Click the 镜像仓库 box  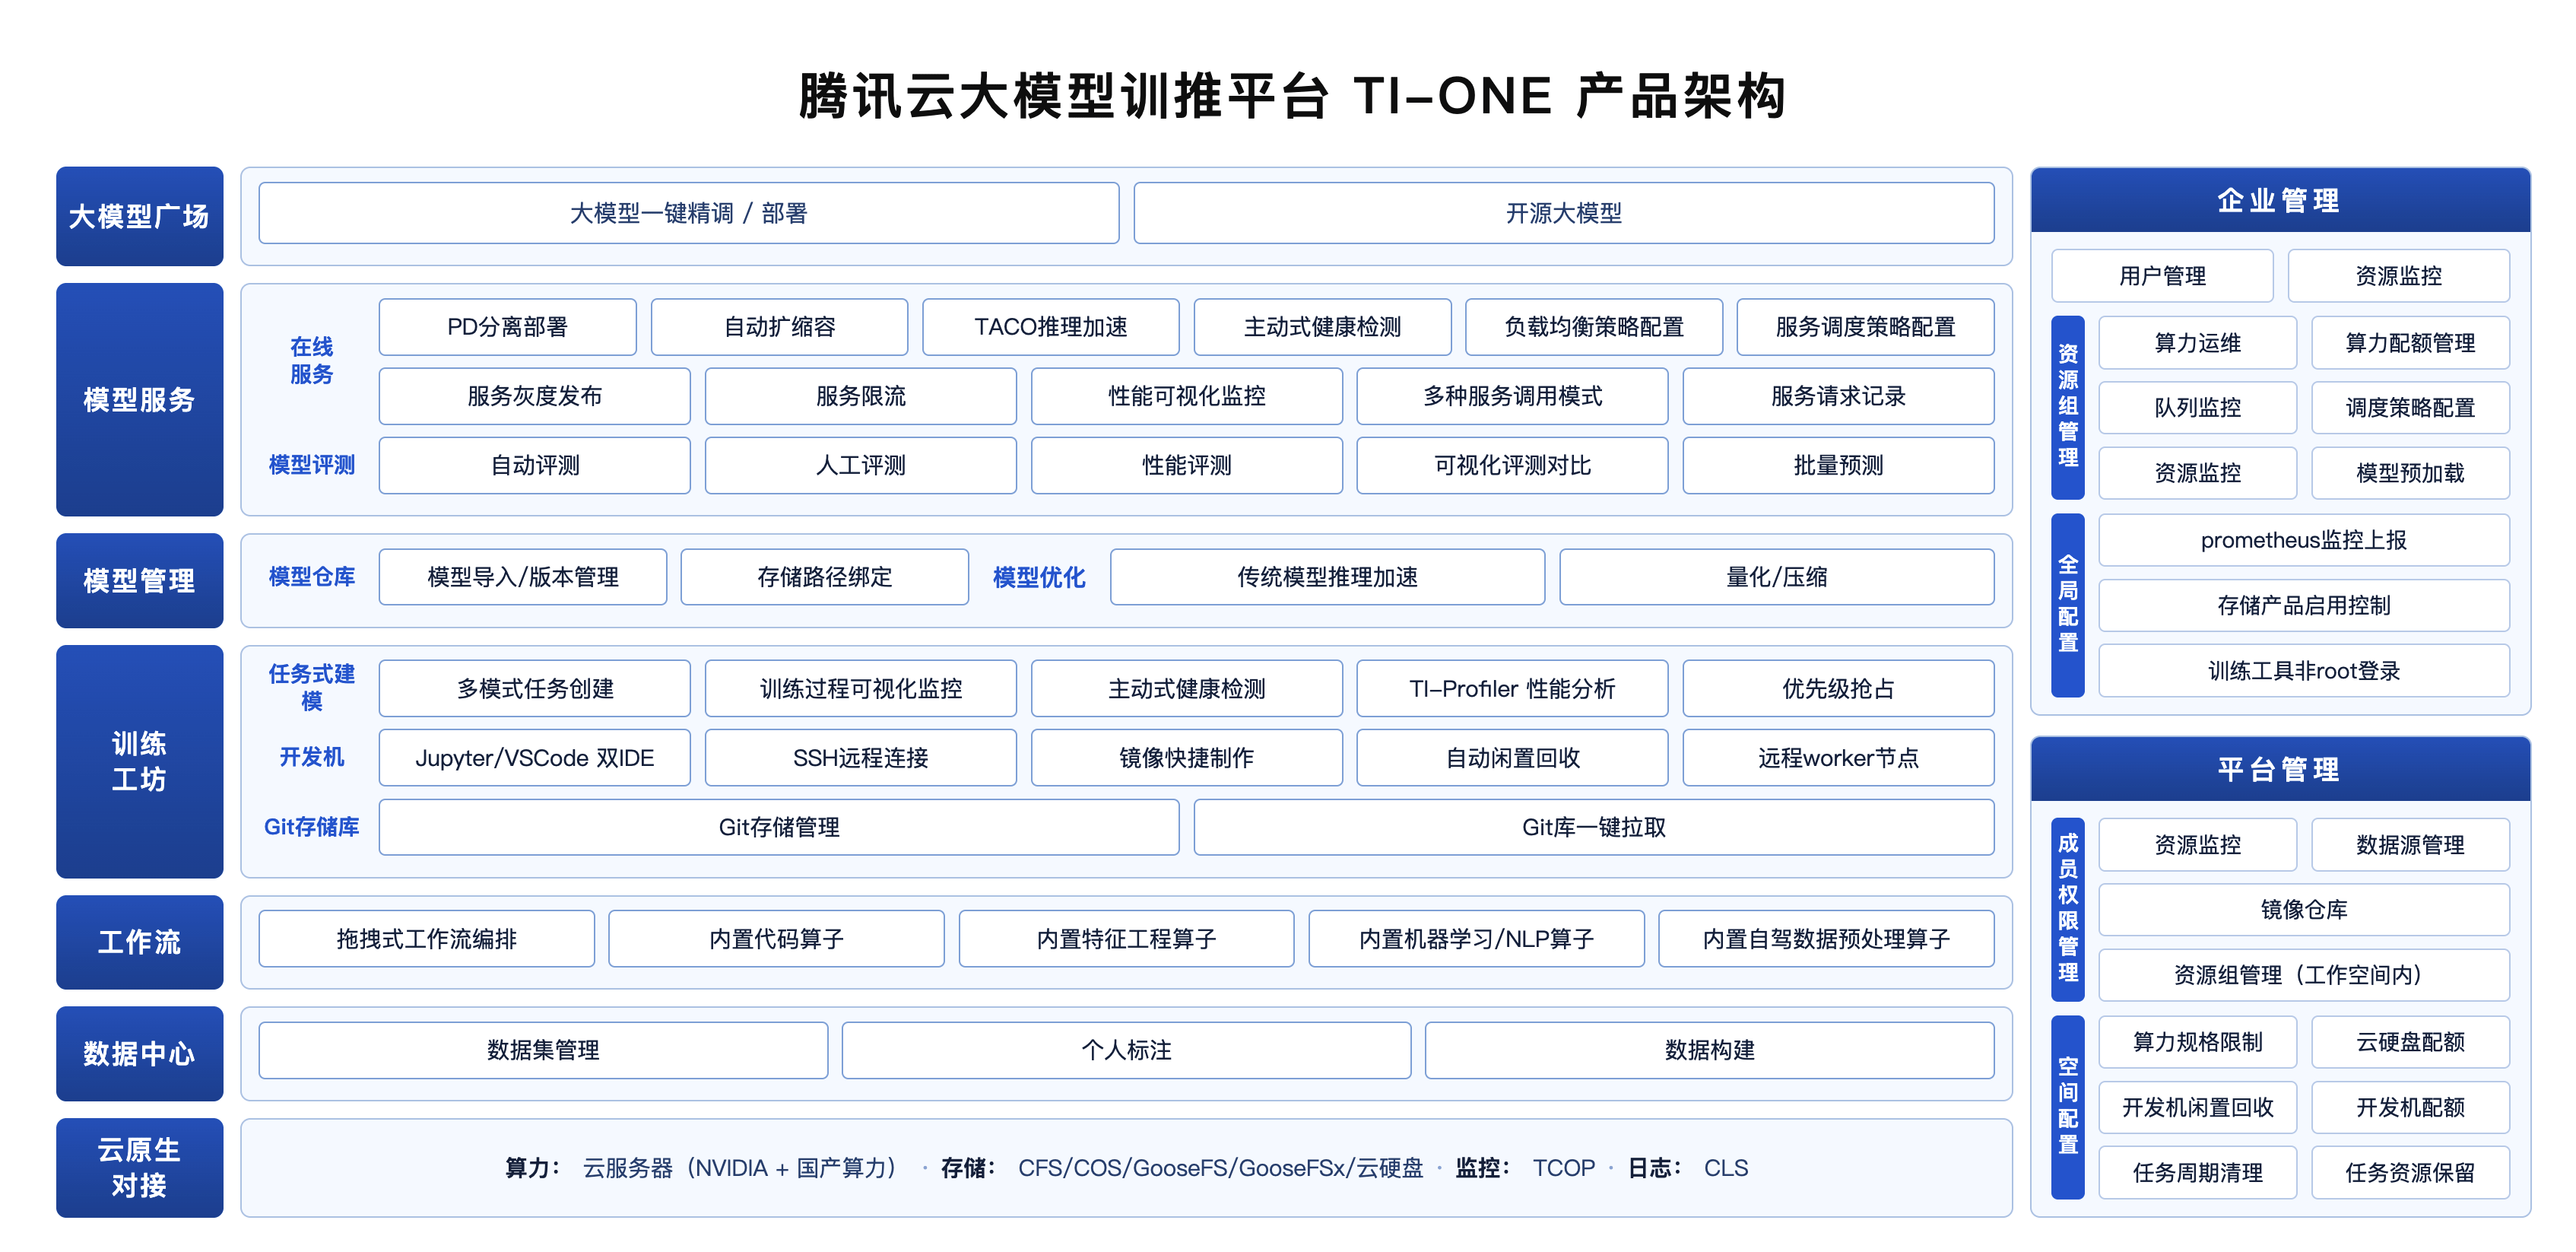coord(2304,910)
